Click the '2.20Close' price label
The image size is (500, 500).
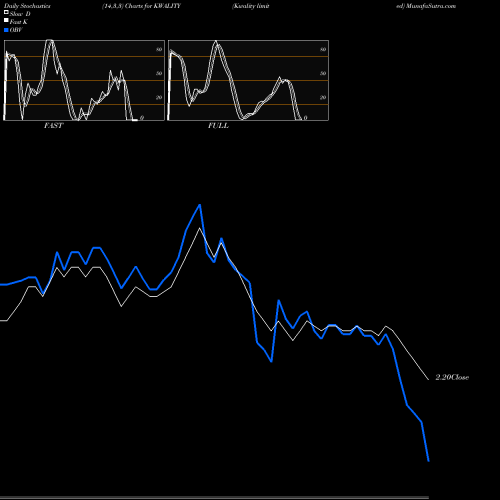click(x=452, y=377)
